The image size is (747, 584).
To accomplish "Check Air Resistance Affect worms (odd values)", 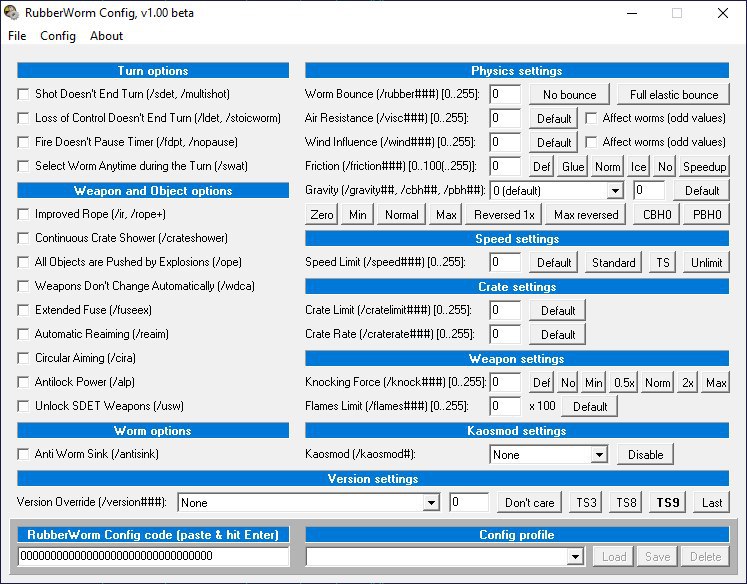I will 591,118.
